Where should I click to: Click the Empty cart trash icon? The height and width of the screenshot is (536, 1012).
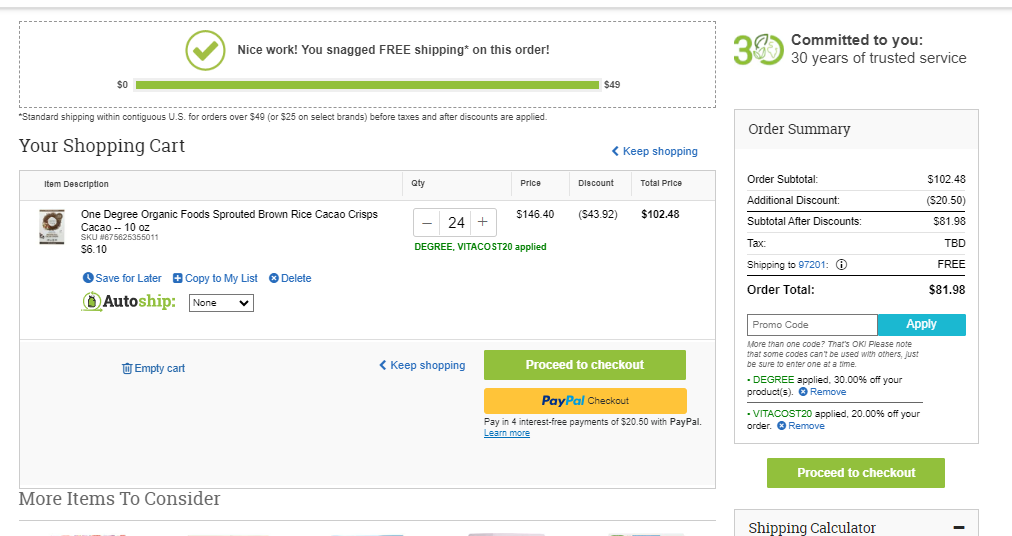coord(127,368)
